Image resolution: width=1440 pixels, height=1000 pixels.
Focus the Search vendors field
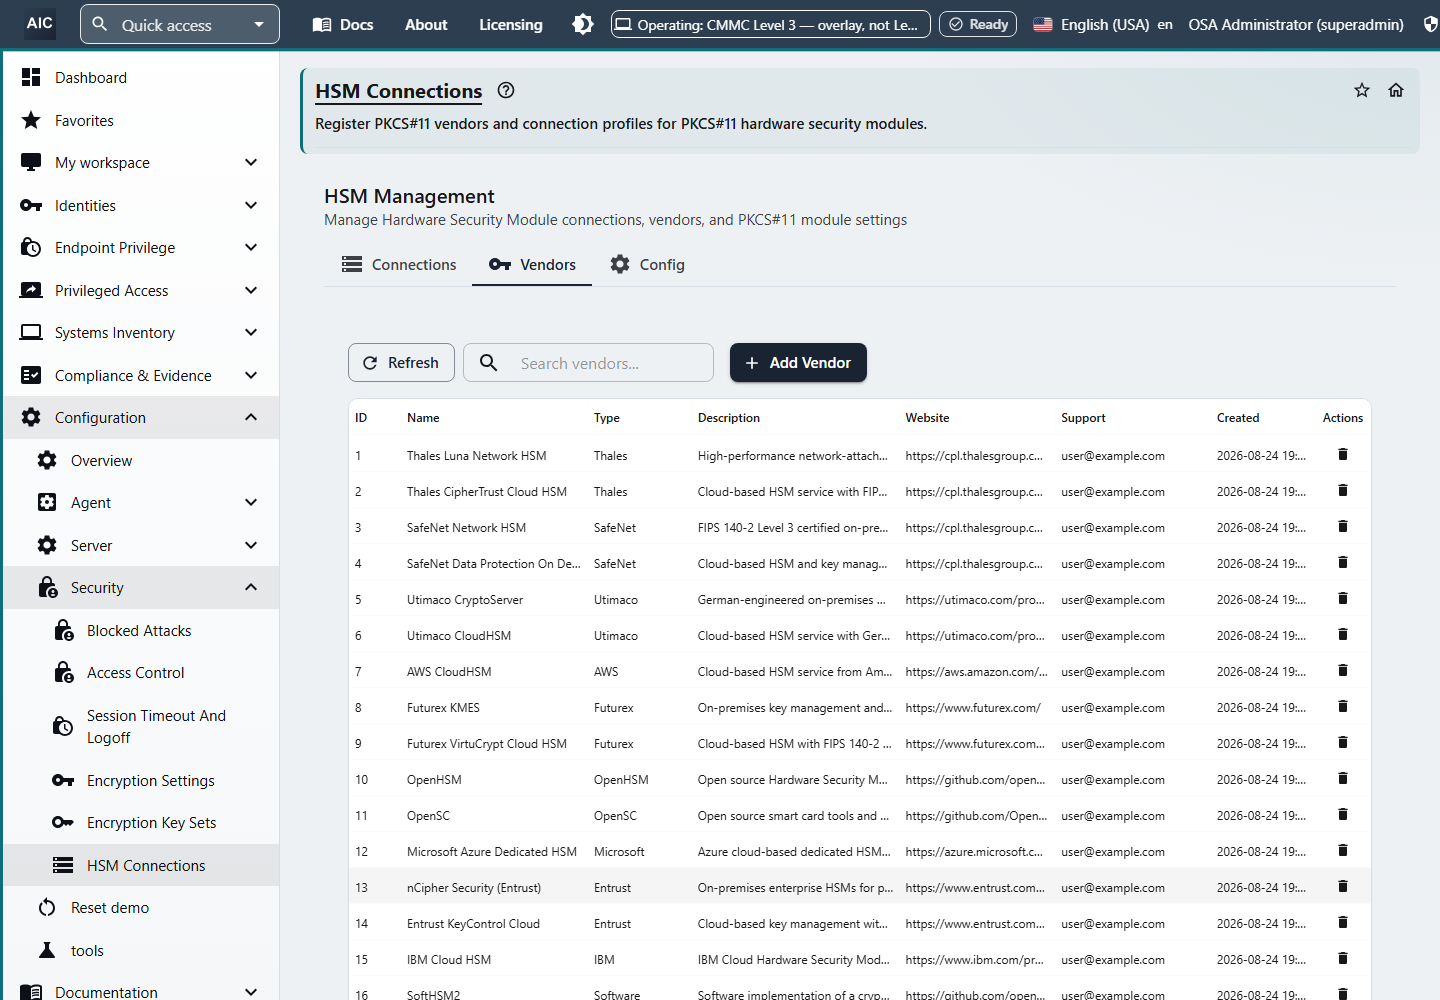[588, 362]
